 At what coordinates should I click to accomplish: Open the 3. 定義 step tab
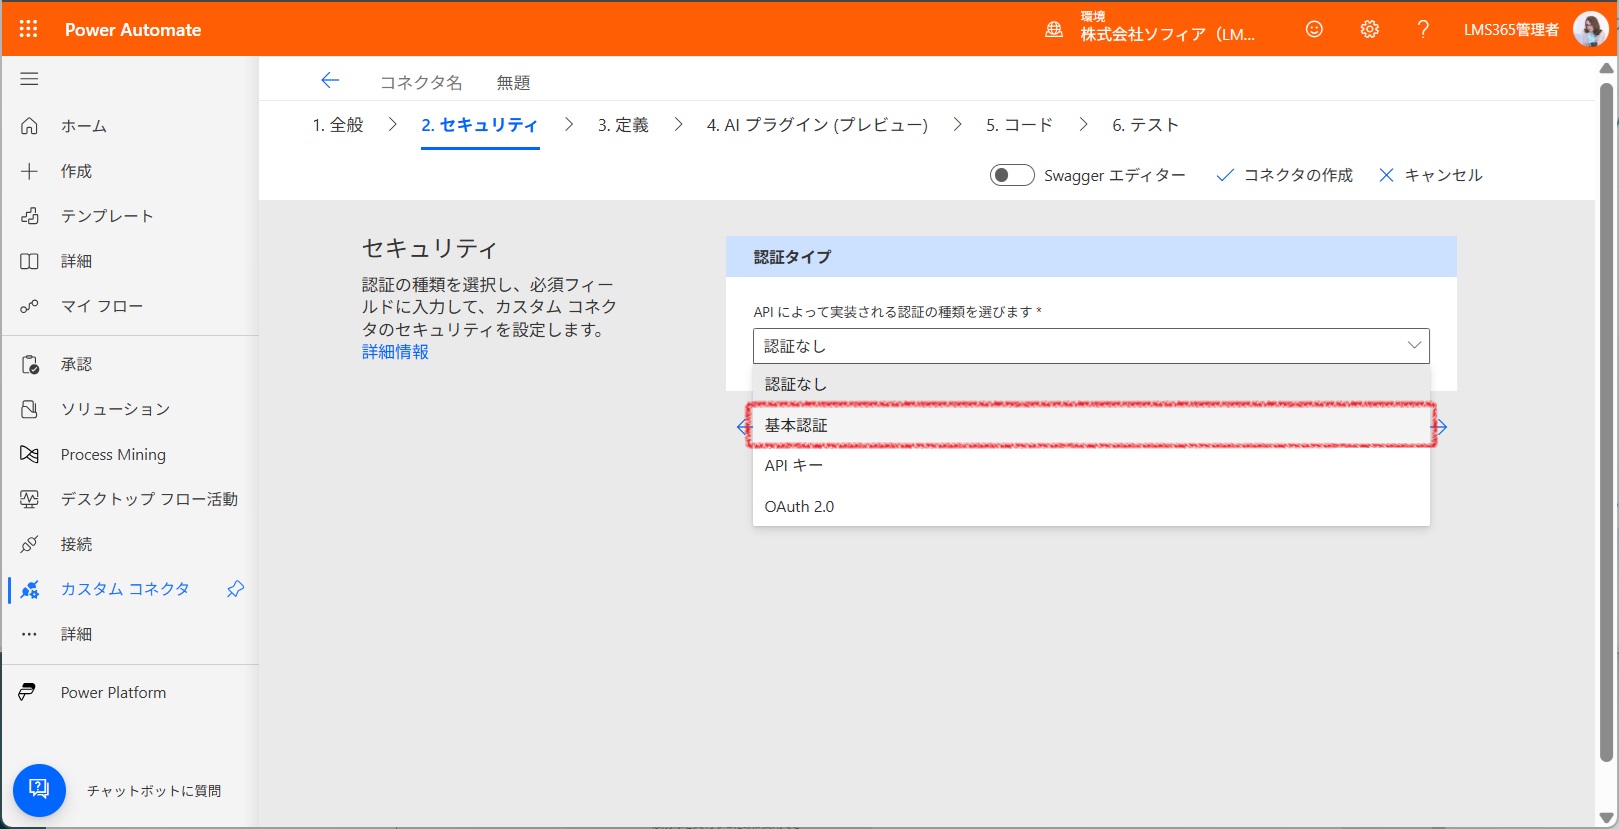[x=623, y=125]
